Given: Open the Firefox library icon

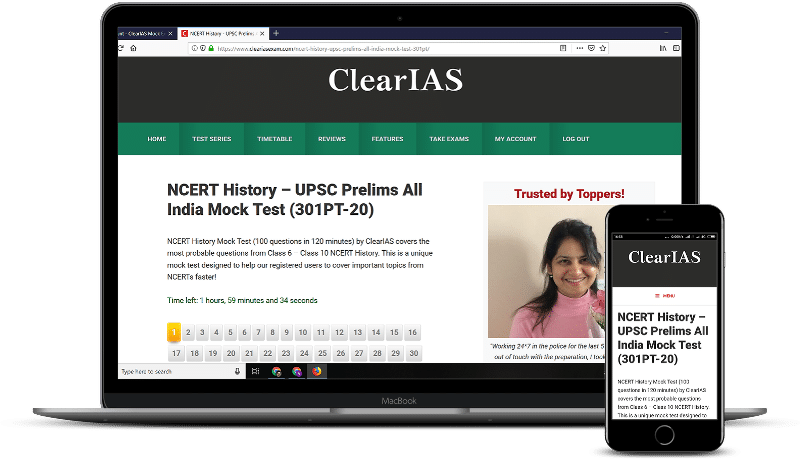Looking at the screenshot, I should pyautogui.click(x=663, y=48).
